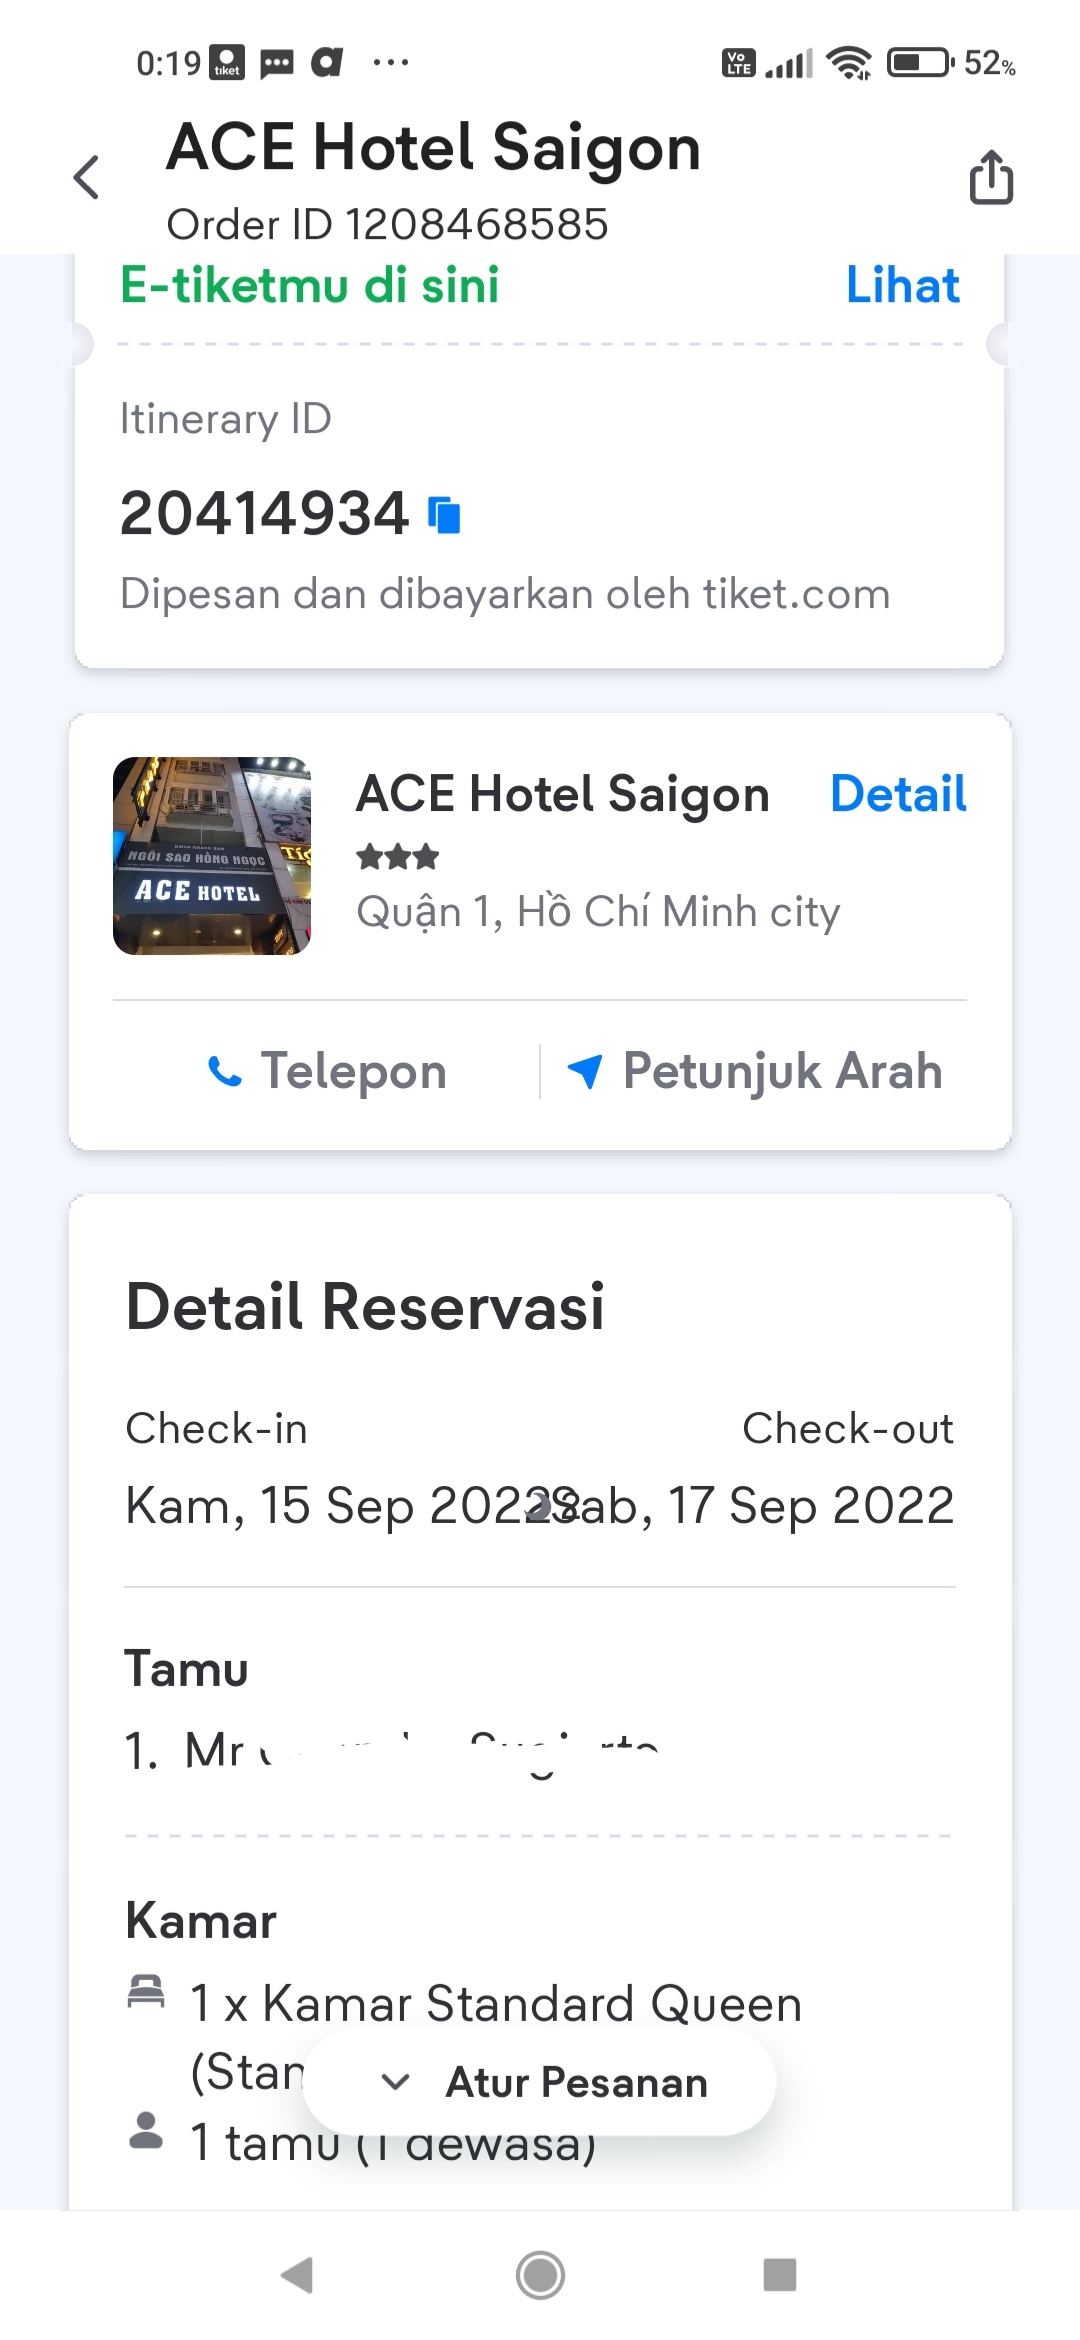Open the ACE Hotel photo thumbnail
Screen dimensions: 1080x2340
tap(212, 856)
